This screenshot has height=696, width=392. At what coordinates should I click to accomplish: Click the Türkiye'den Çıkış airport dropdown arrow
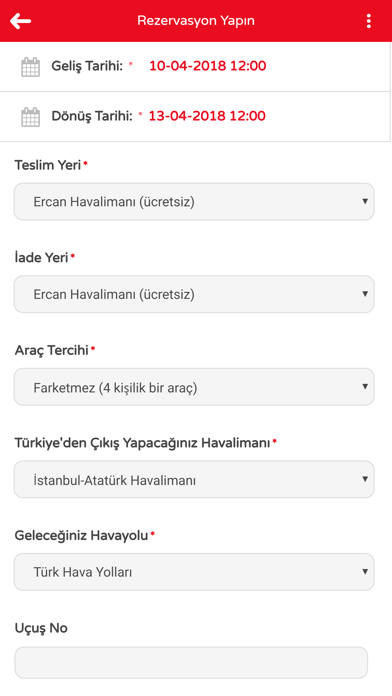click(365, 479)
